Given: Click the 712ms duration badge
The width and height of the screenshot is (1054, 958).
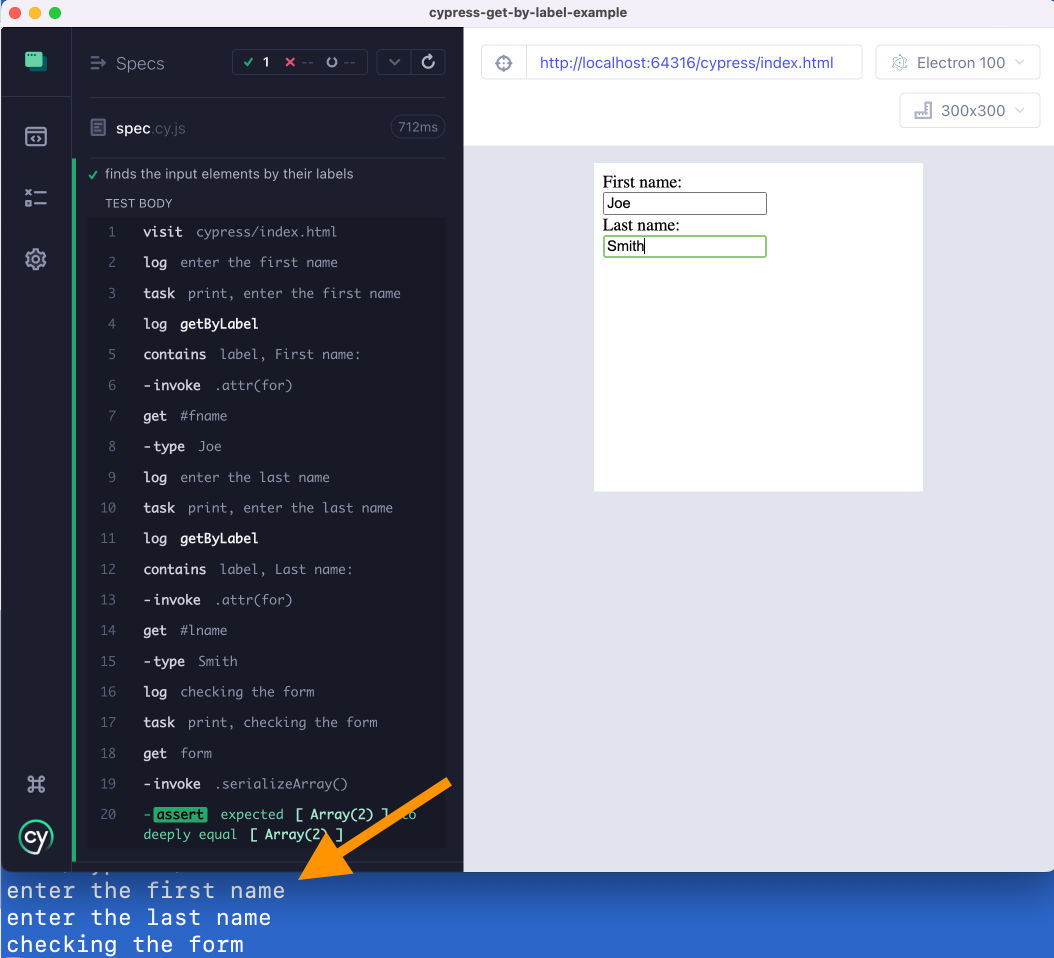Looking at the screenshot, I should click(x=417, y=127).
